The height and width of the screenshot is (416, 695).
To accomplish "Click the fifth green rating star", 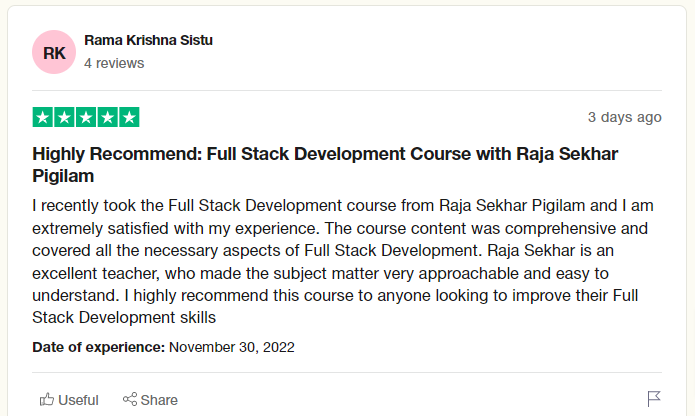I will [129, 117].
